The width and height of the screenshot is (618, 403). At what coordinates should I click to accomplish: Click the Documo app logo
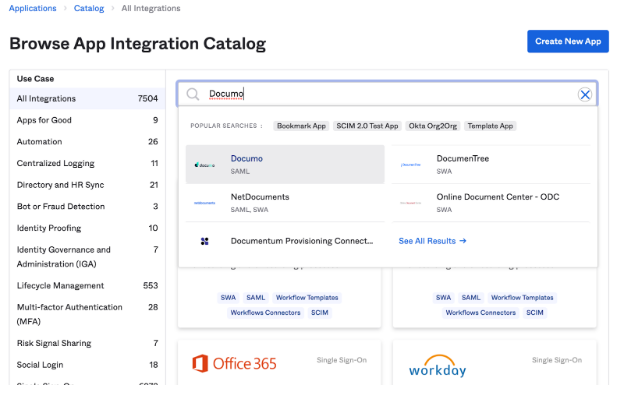point(205,165)
